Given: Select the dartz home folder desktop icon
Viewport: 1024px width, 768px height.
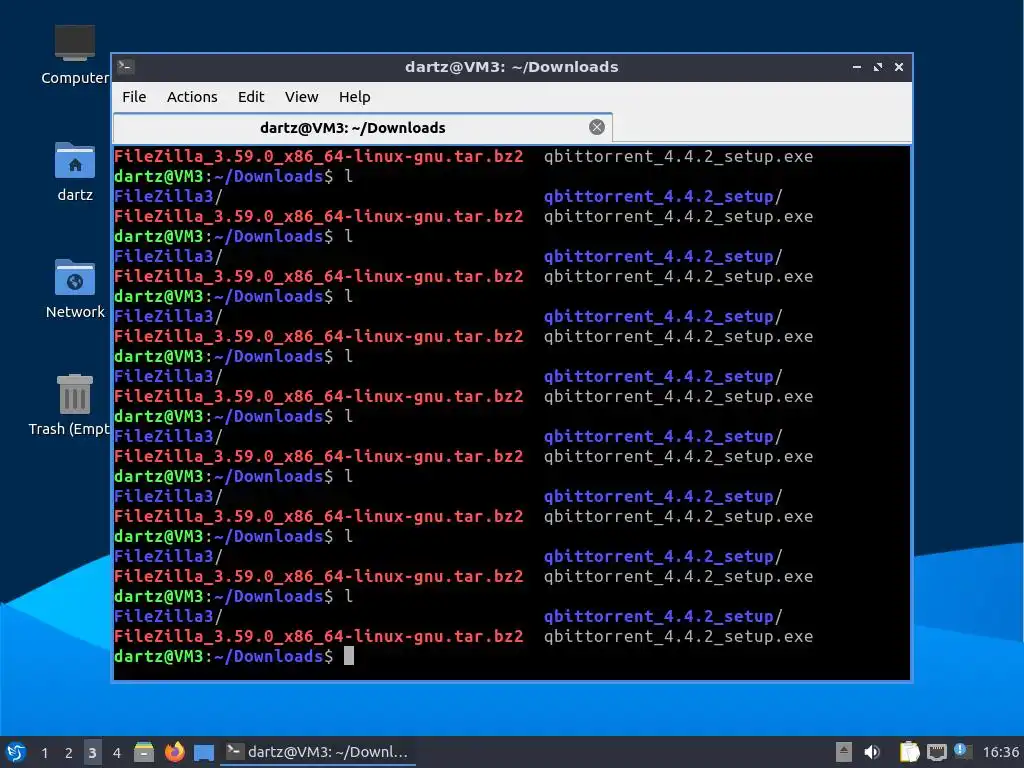Looking at the screenshot, I should [x=74, y=172].
